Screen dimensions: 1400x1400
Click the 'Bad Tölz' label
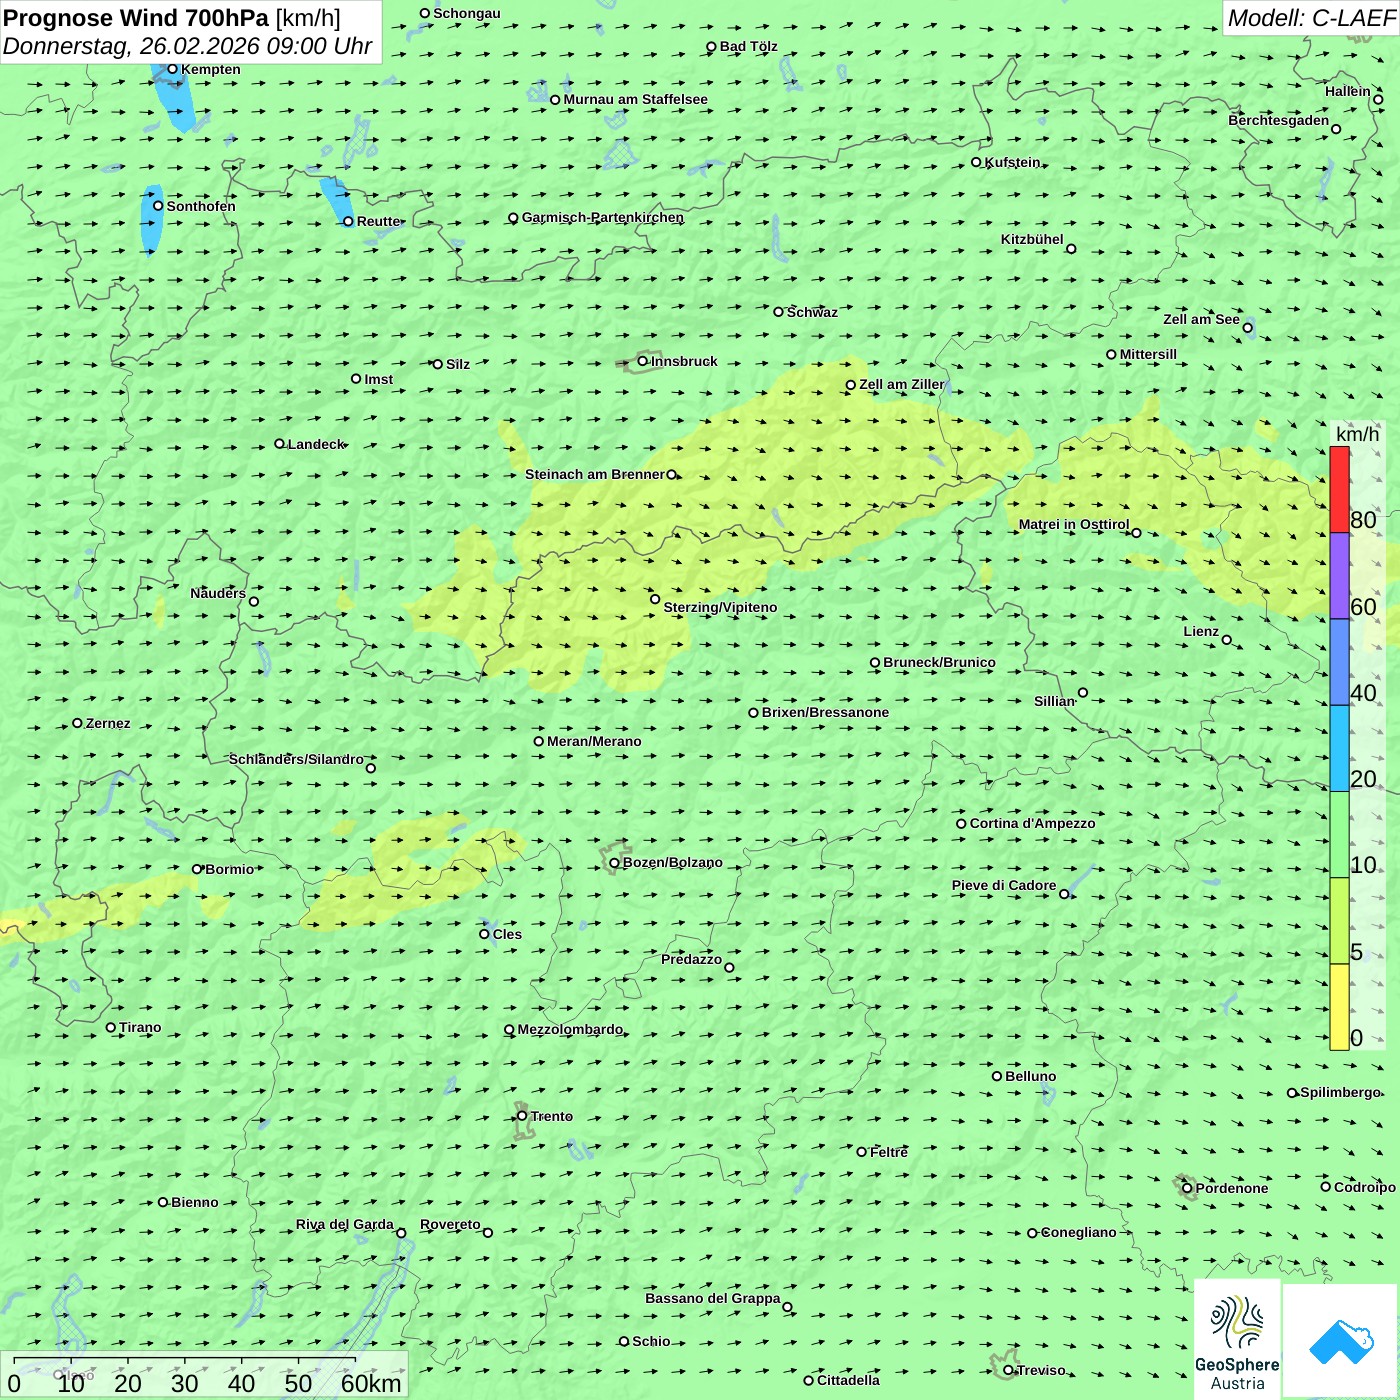(749, 46)
